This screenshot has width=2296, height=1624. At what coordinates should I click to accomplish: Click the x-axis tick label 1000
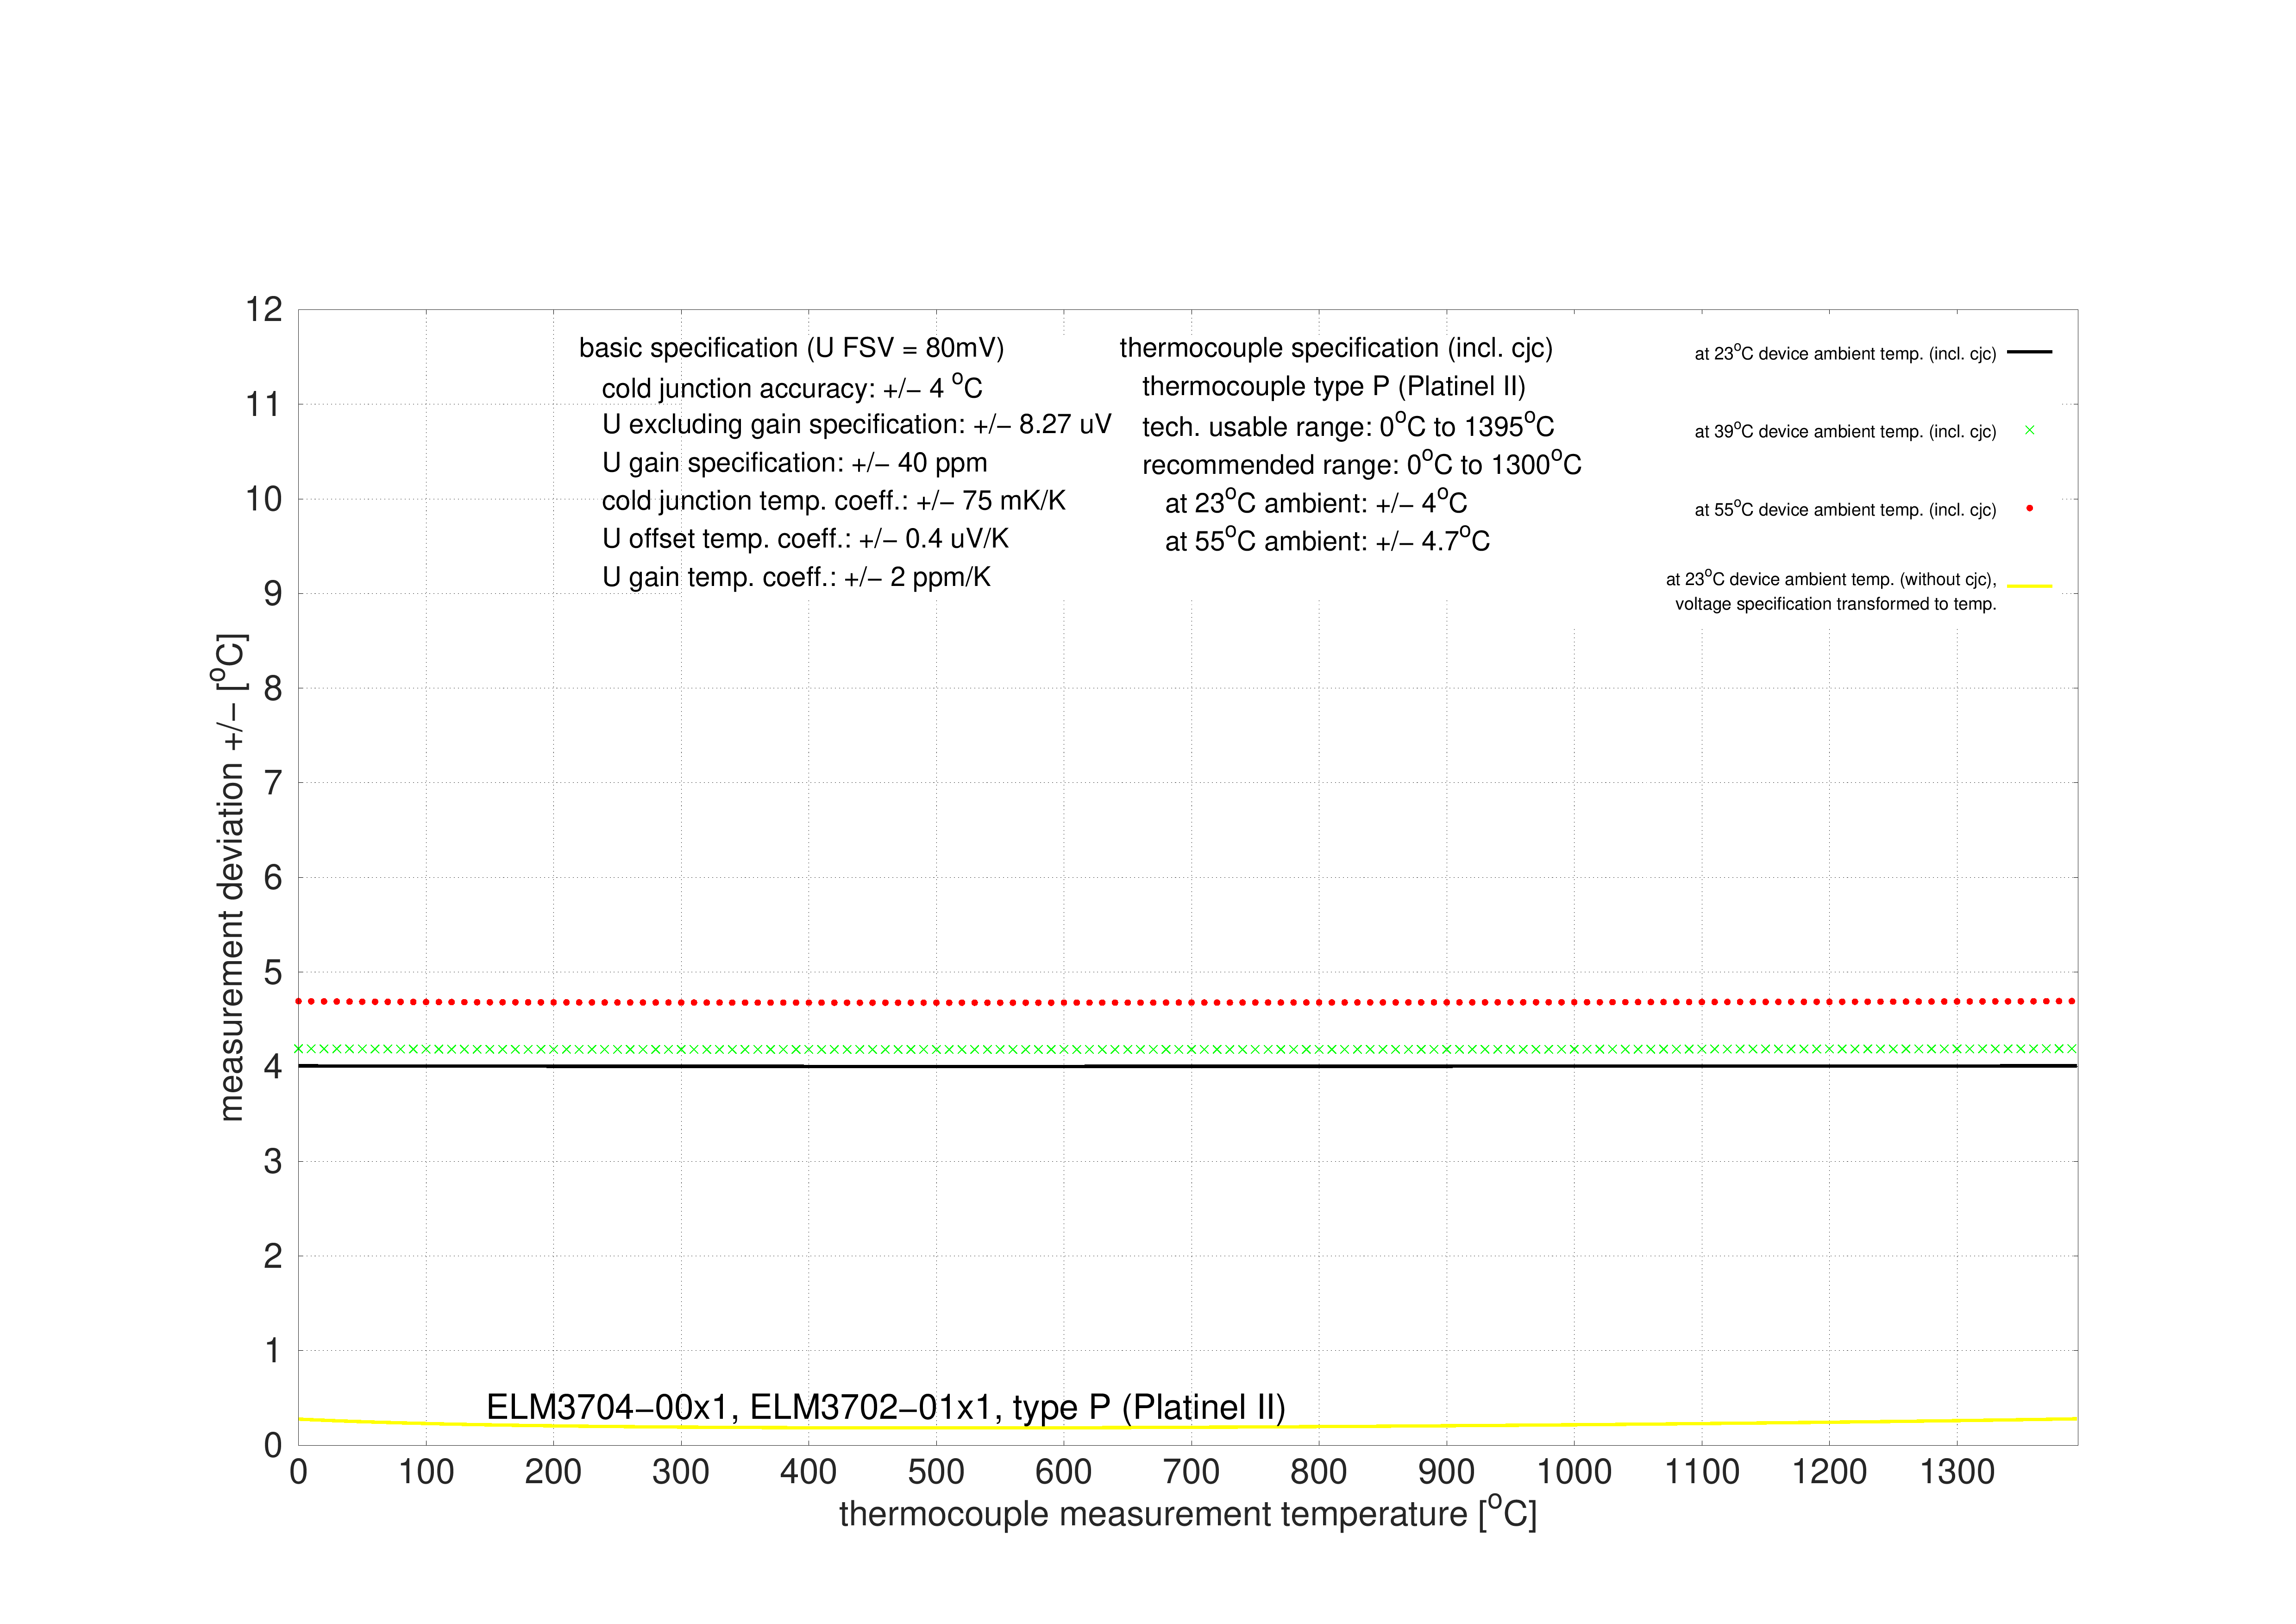tap(1574, 1472)
